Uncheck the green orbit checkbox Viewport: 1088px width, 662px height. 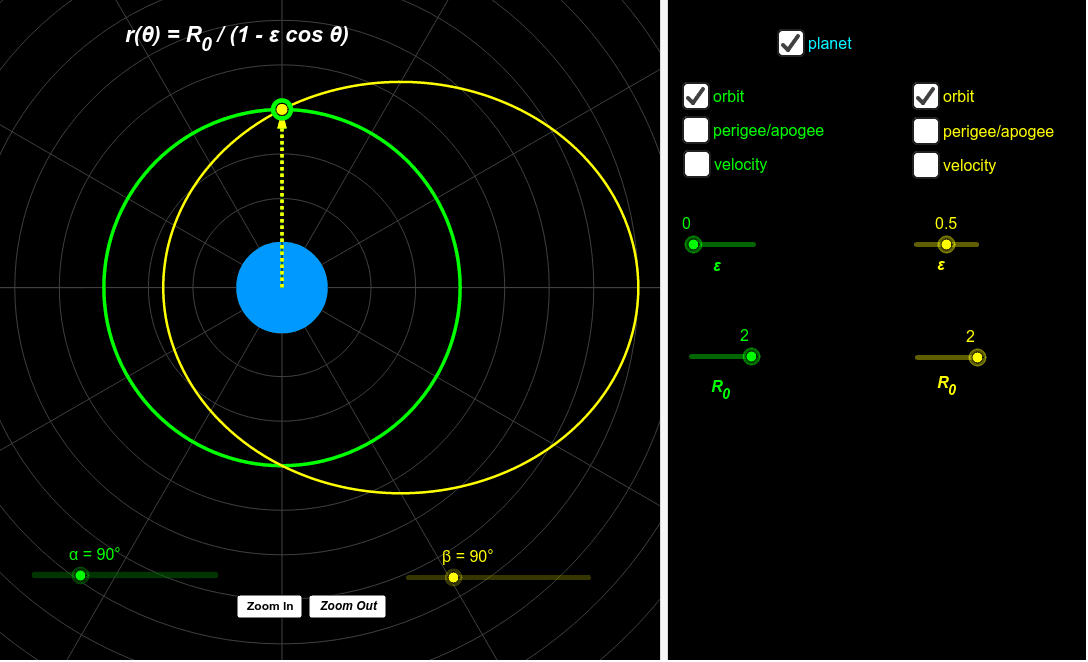(695, 96)
